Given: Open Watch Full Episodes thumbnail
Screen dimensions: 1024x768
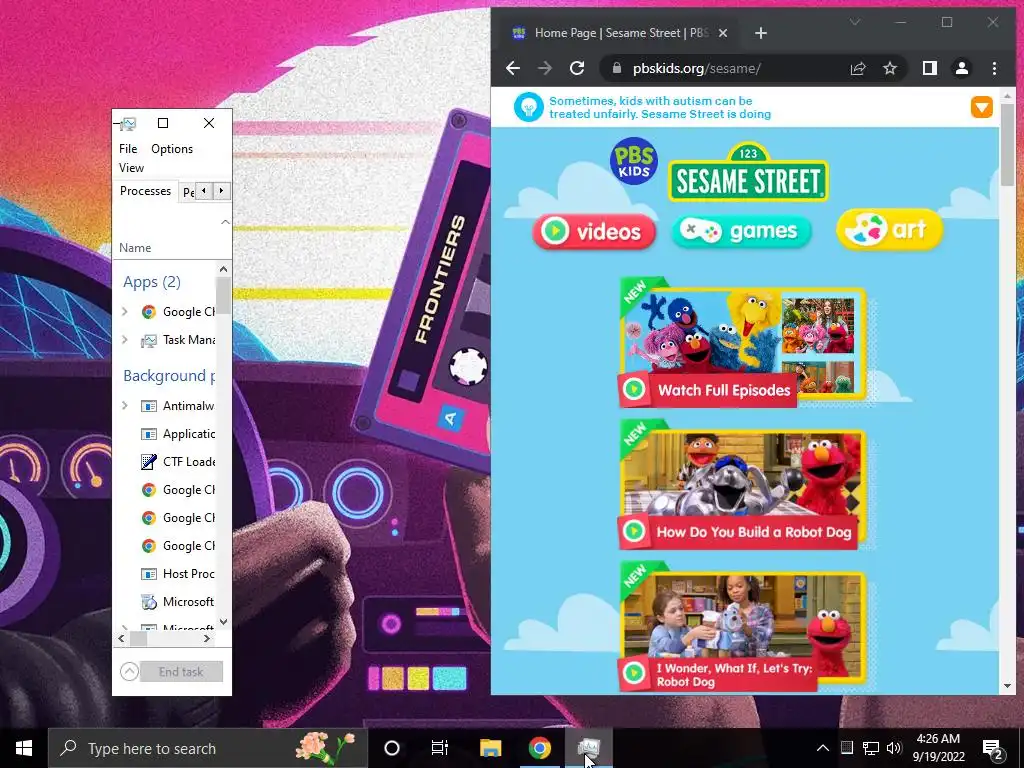Looking at the screenshot, I should tap(743, 343).
